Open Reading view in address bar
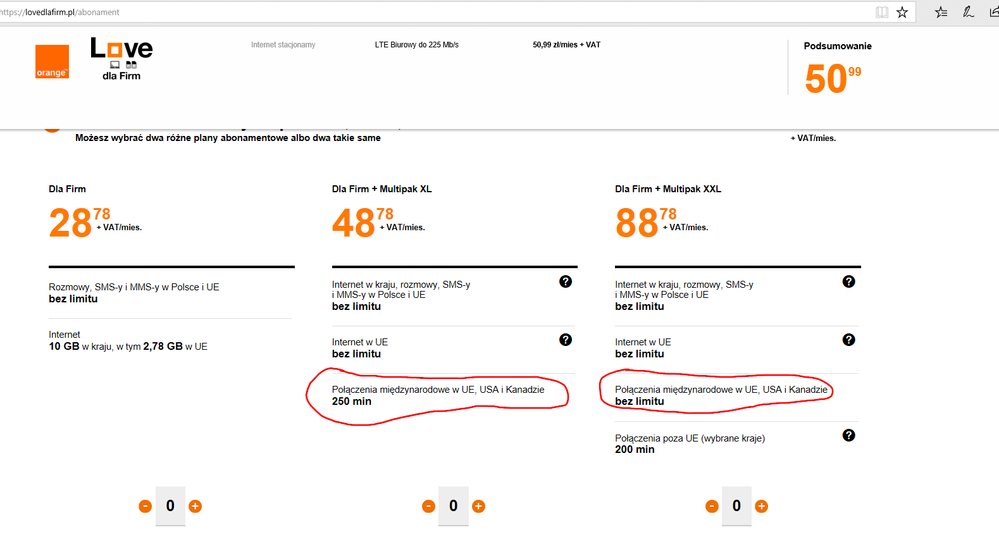 point(881,12)
